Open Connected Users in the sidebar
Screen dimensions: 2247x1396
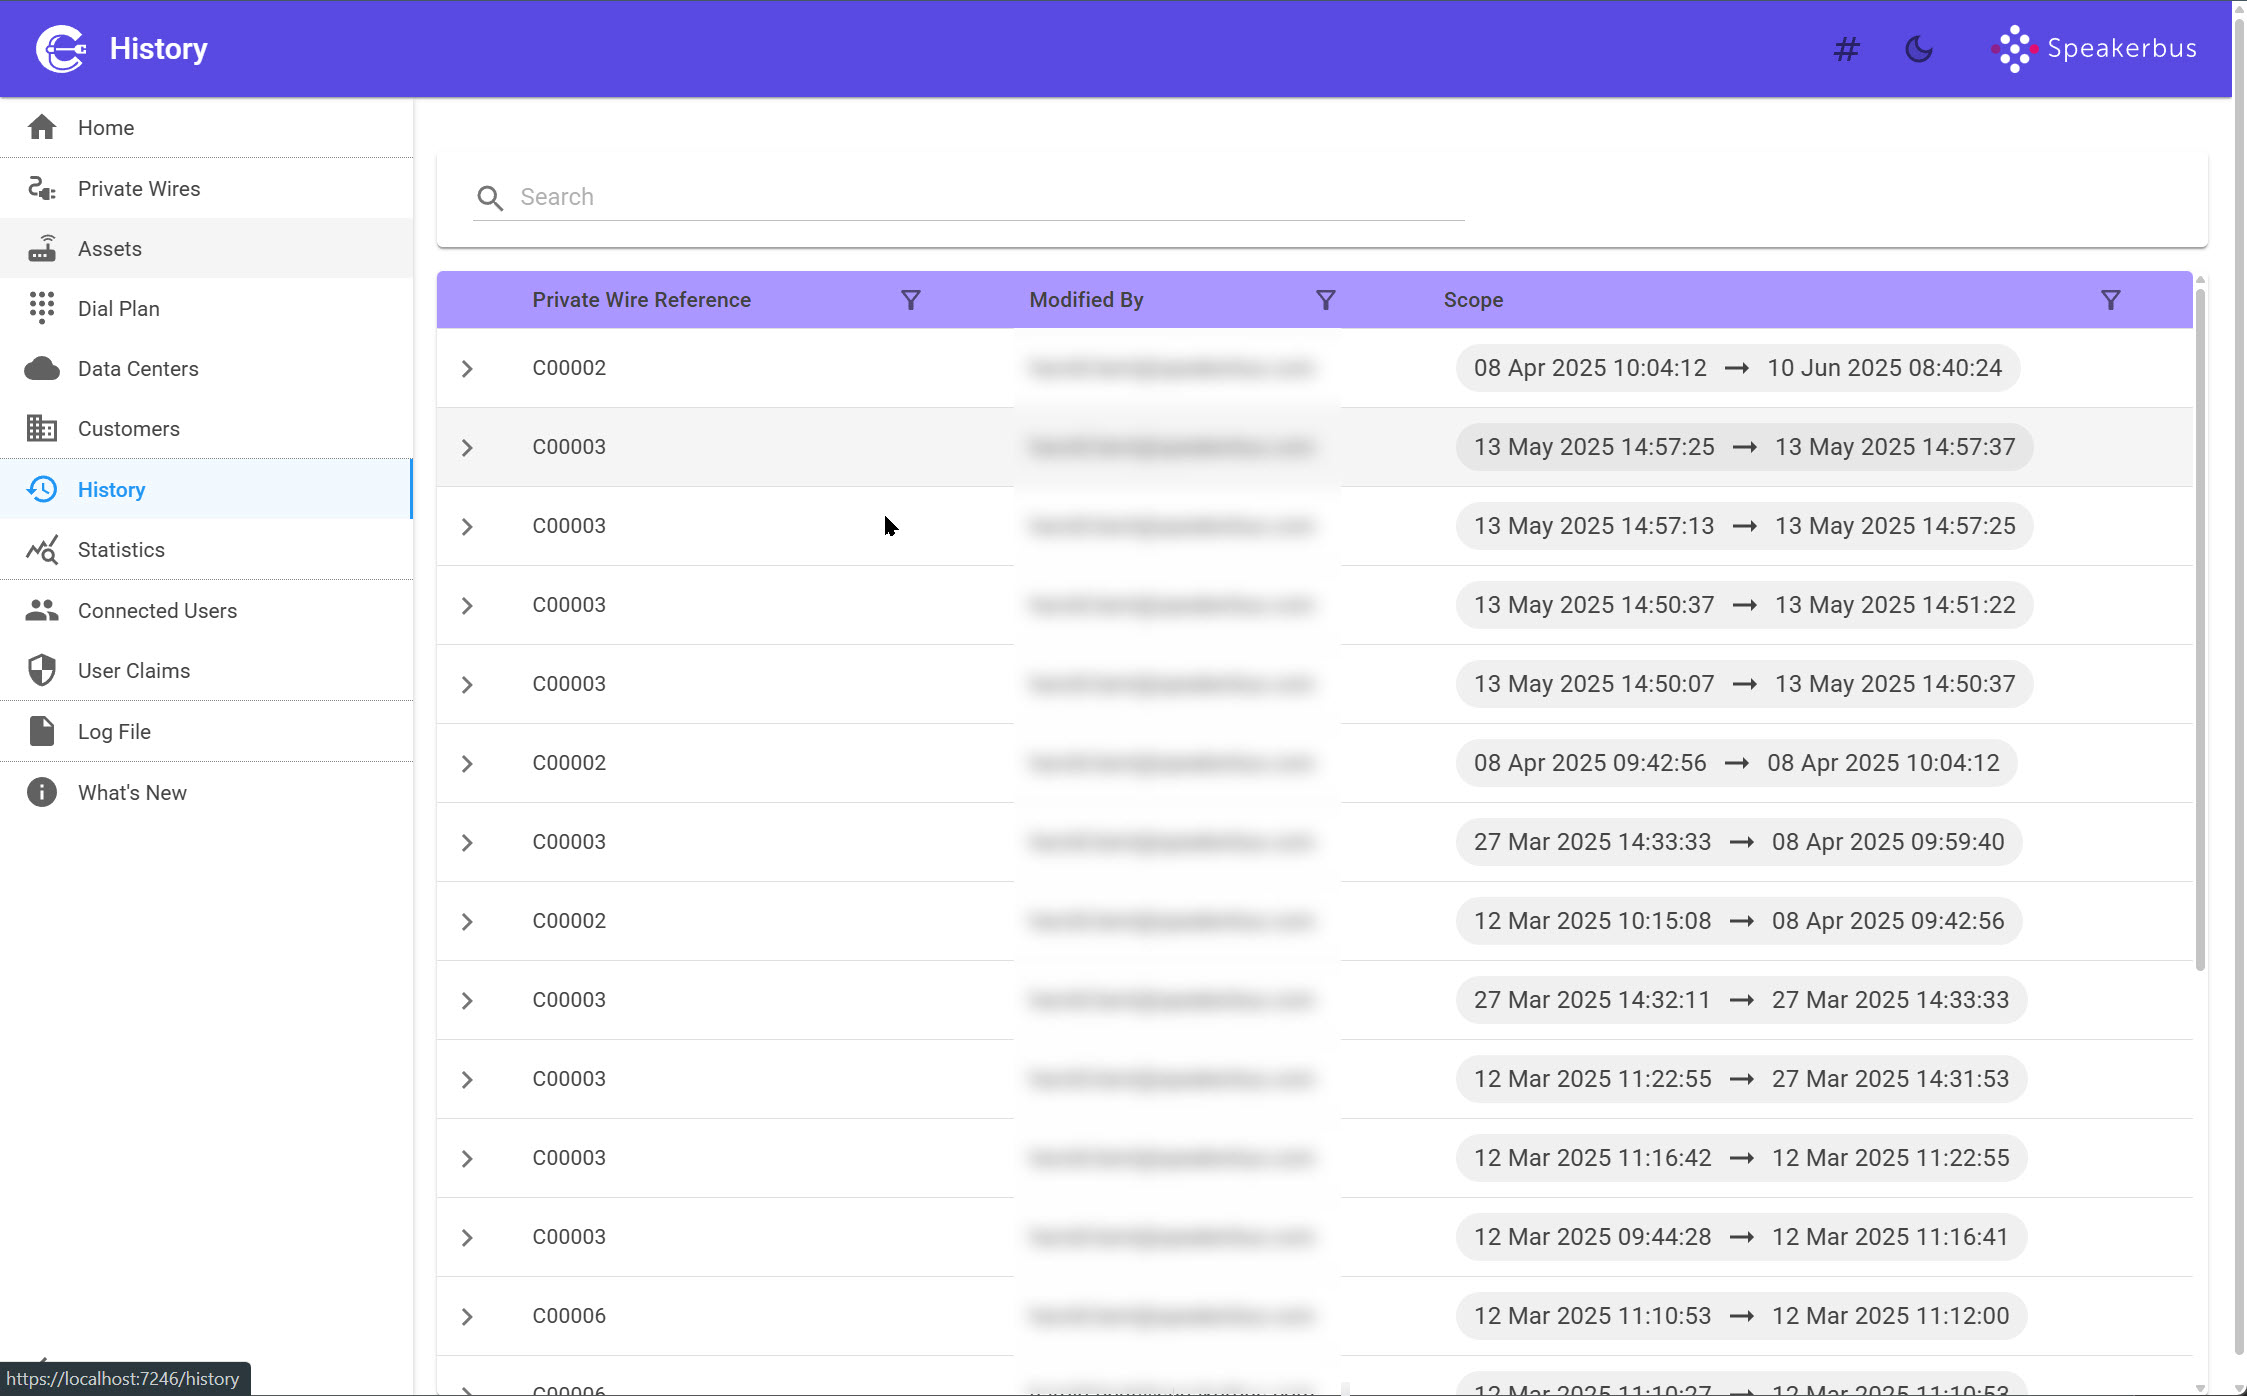point(157,611)
